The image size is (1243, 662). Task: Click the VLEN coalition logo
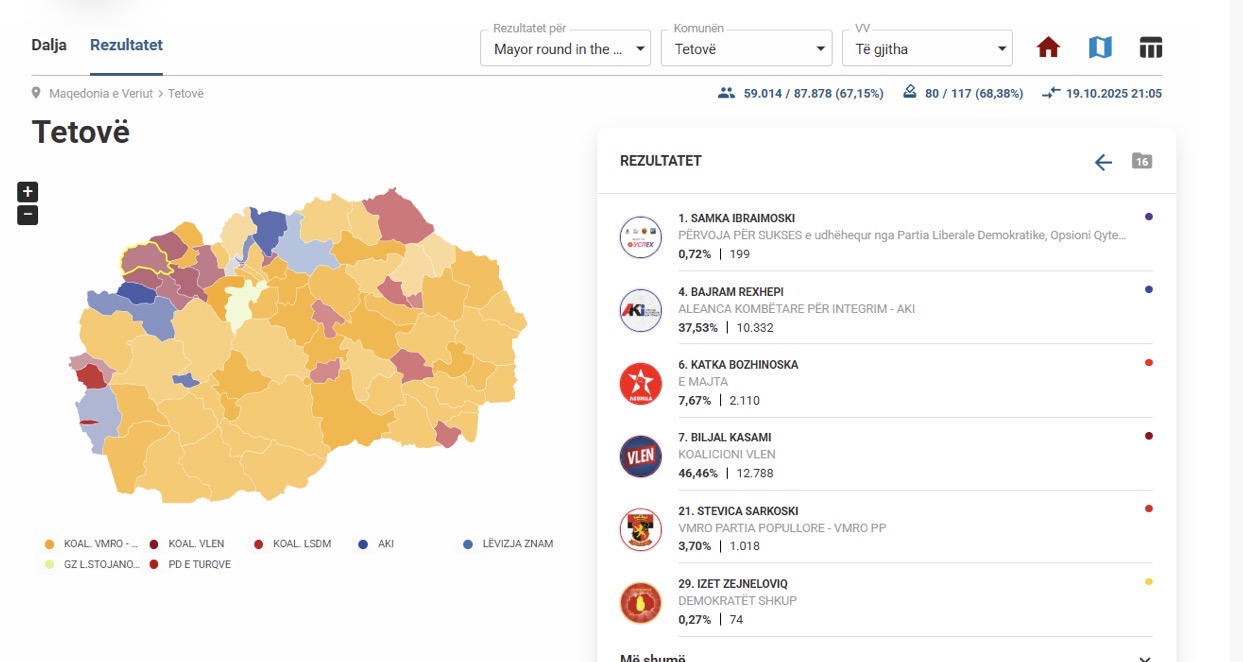point(641,456)
